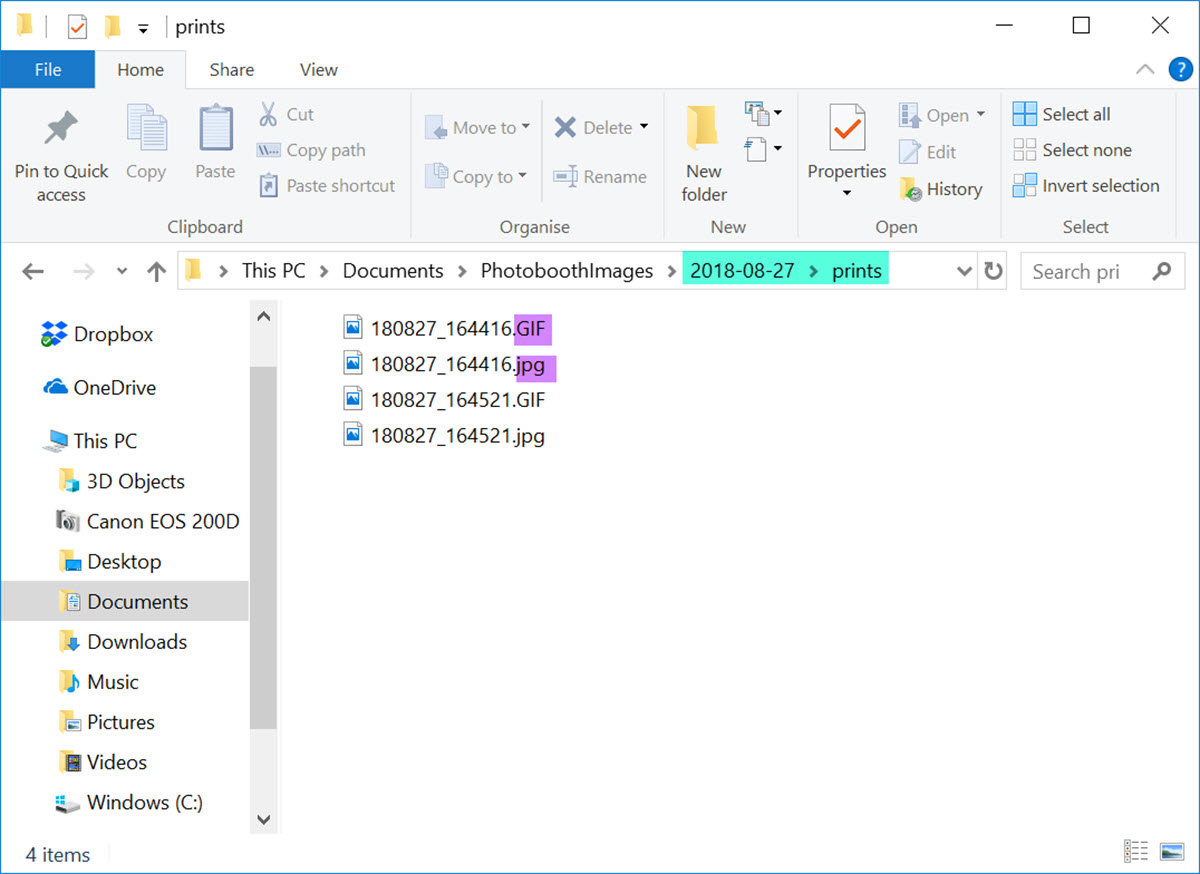Image resolution: width=1200 pixels, height=874 pixels.
Task: Click This PC in the address bar
Action: tap(273, 271)
